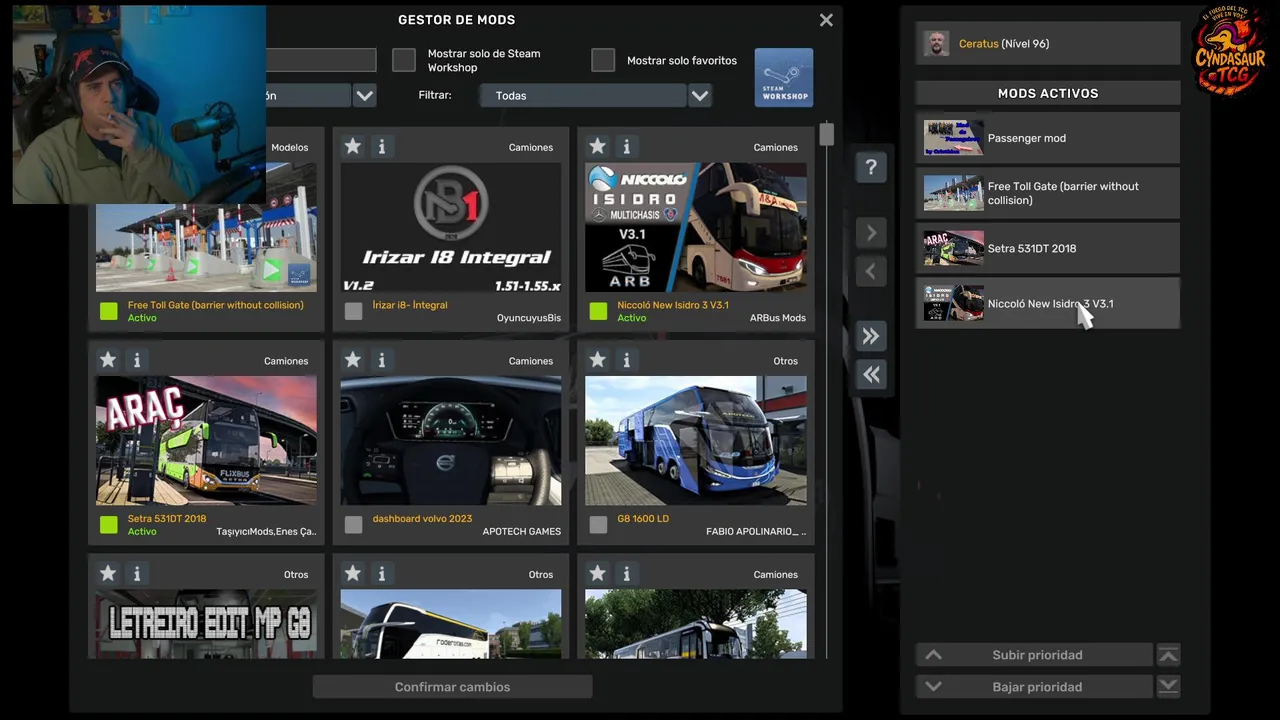Click the Letreiro Edit MP G8 thumbnail
1280x720 pixels.
coord(206,624)
